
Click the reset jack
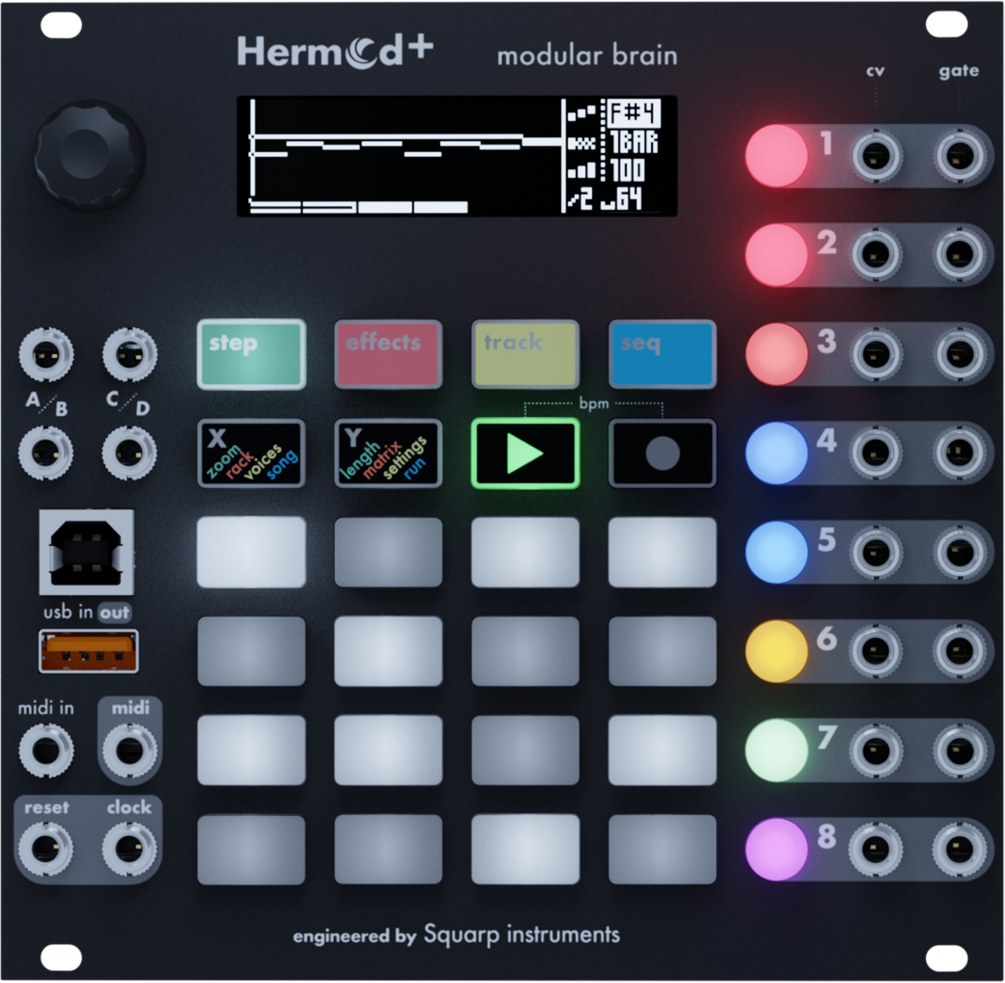coord(46,850)
